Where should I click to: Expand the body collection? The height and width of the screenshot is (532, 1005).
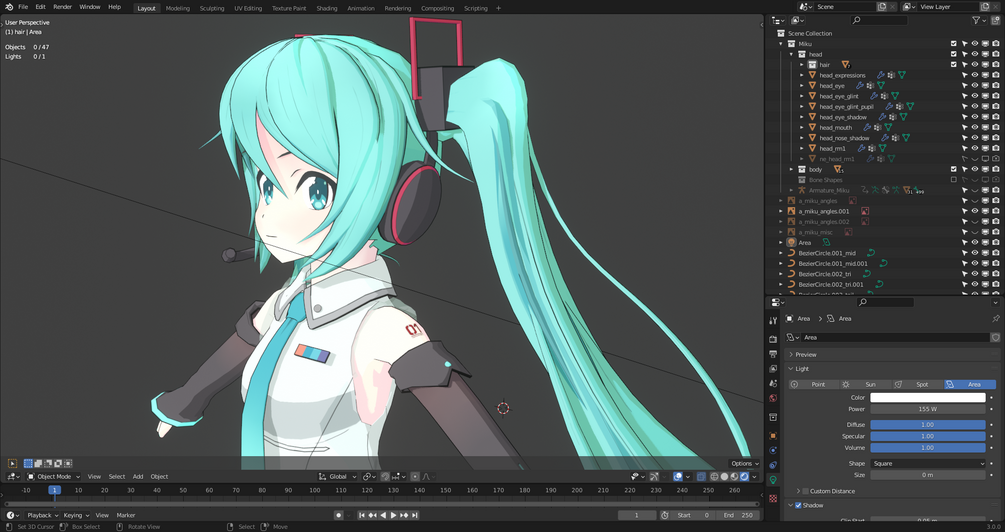pos(792,170)
